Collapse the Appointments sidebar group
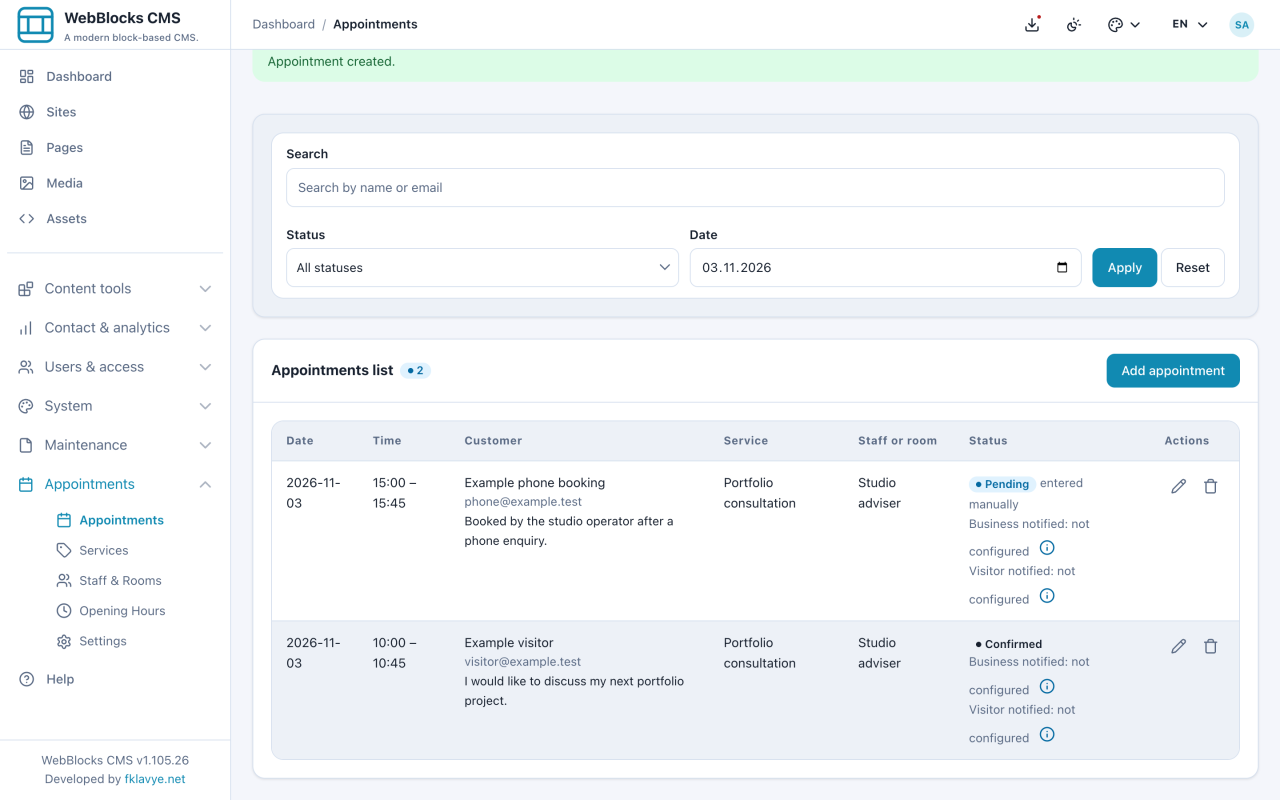Viewport: 1280px width, 800px height. coord(115,484)
